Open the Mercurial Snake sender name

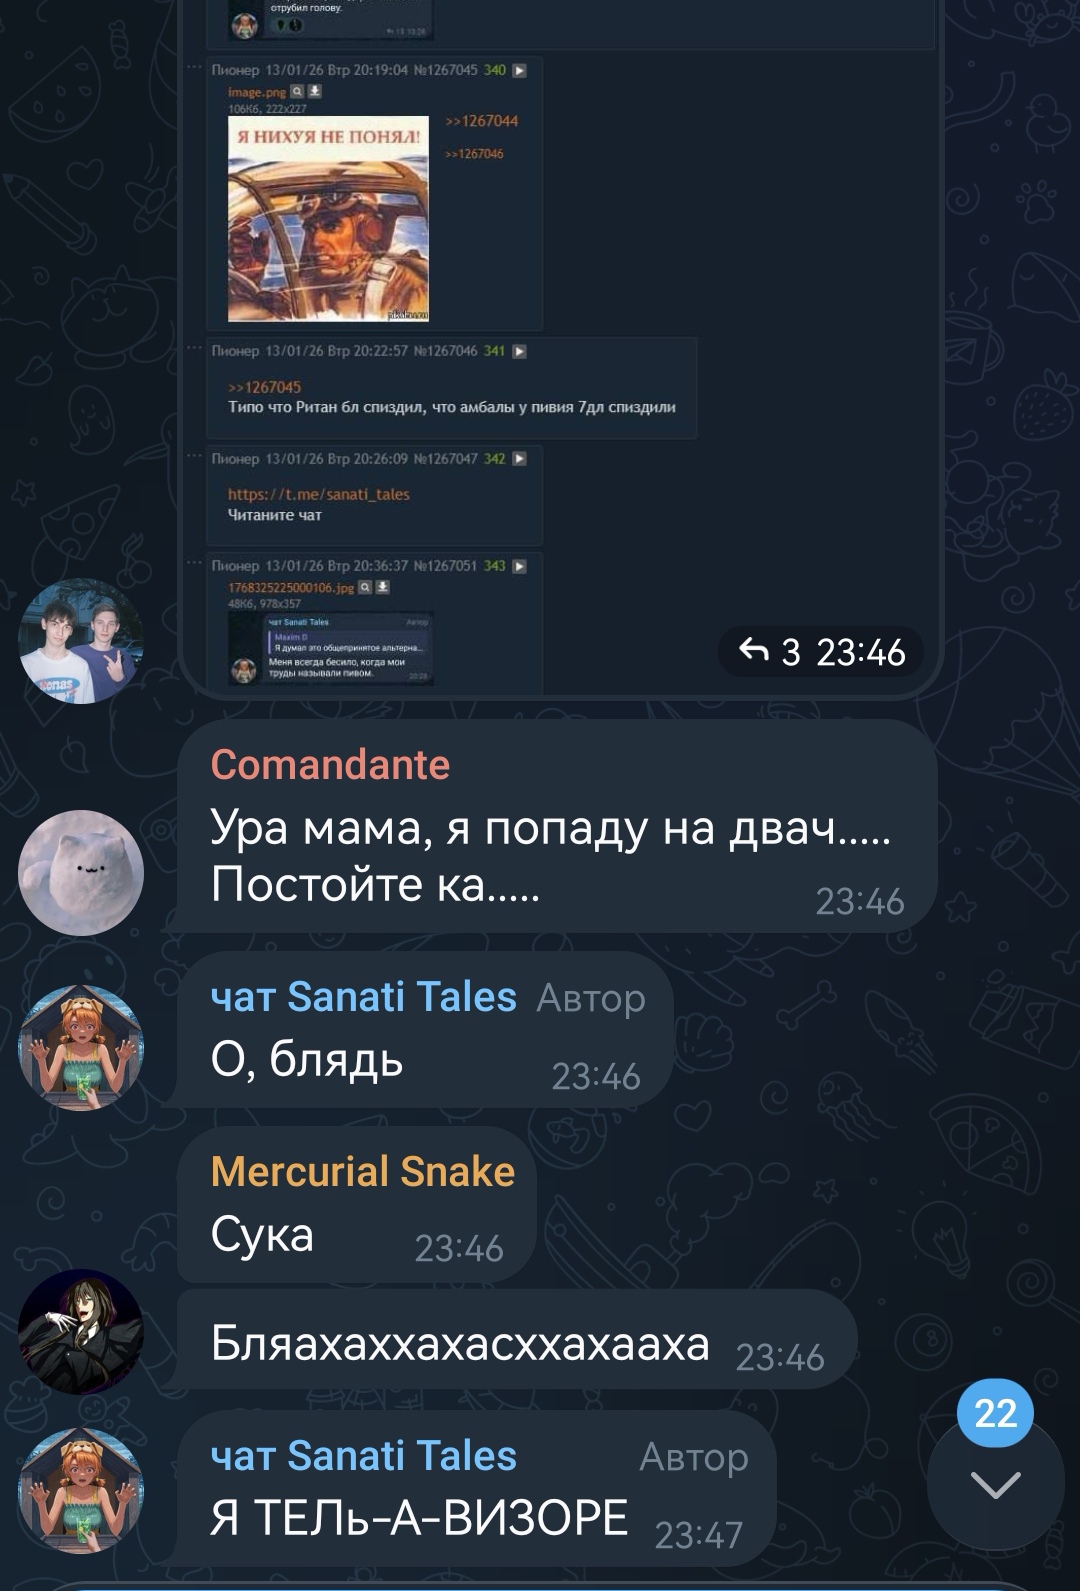point(363,1171)
